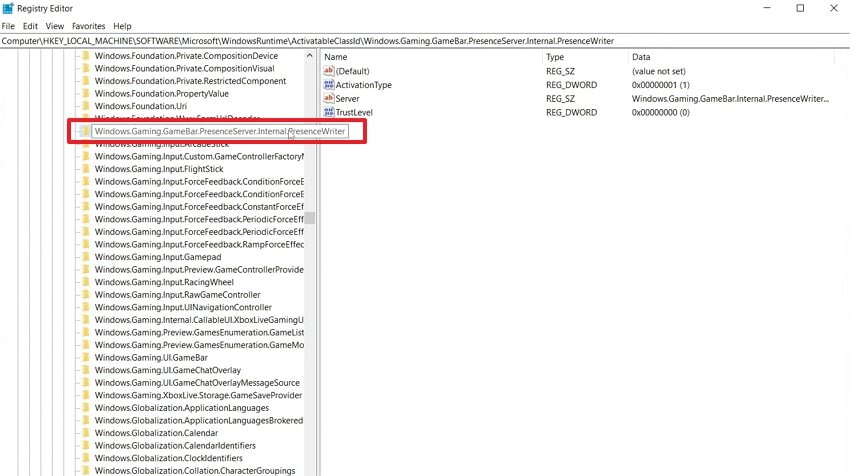Click inside the key rename edit box
The width and height of the screenshot is (850, 476).
220,131
